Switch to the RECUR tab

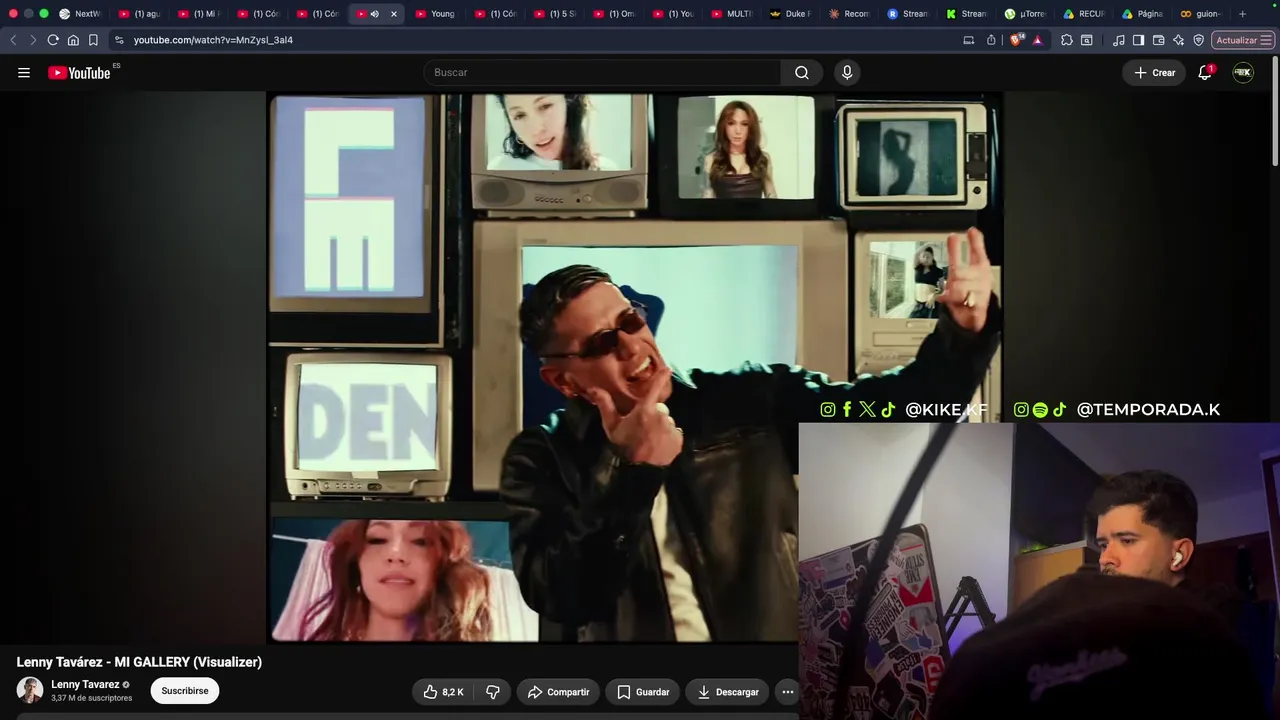click(1086, 14)
